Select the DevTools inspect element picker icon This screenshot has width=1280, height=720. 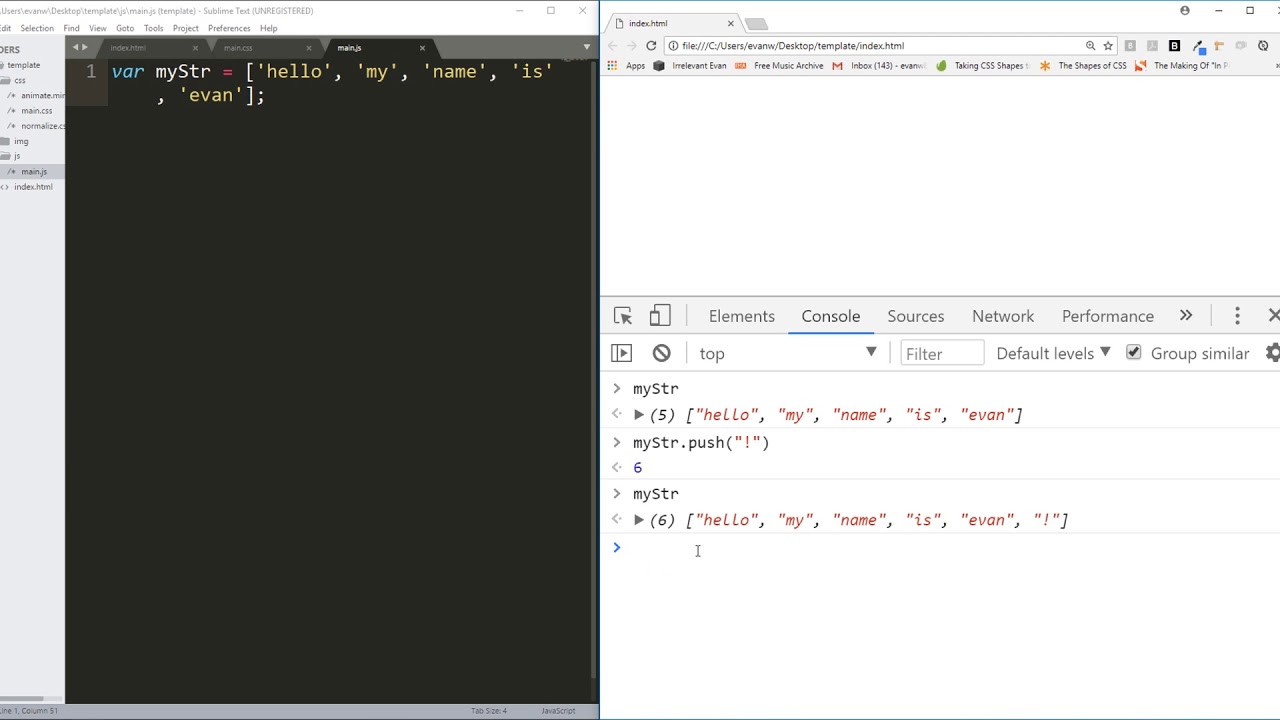(623, 316)
